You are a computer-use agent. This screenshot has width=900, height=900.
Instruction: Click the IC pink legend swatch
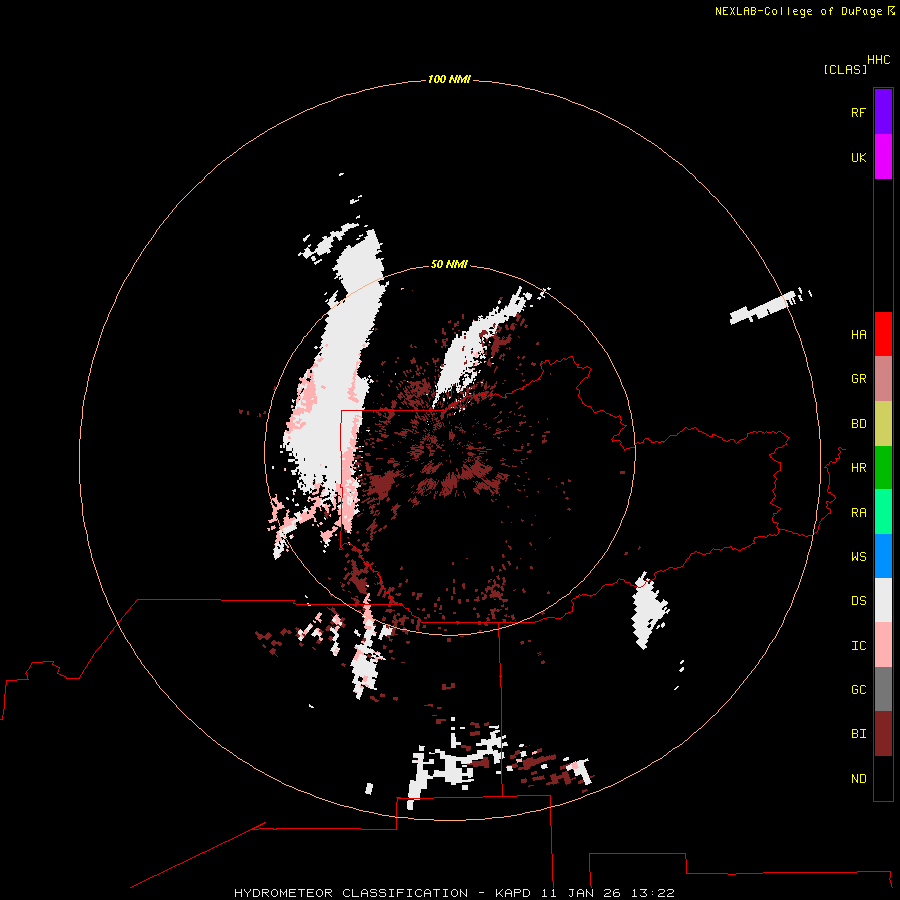[x=883, y=645]
